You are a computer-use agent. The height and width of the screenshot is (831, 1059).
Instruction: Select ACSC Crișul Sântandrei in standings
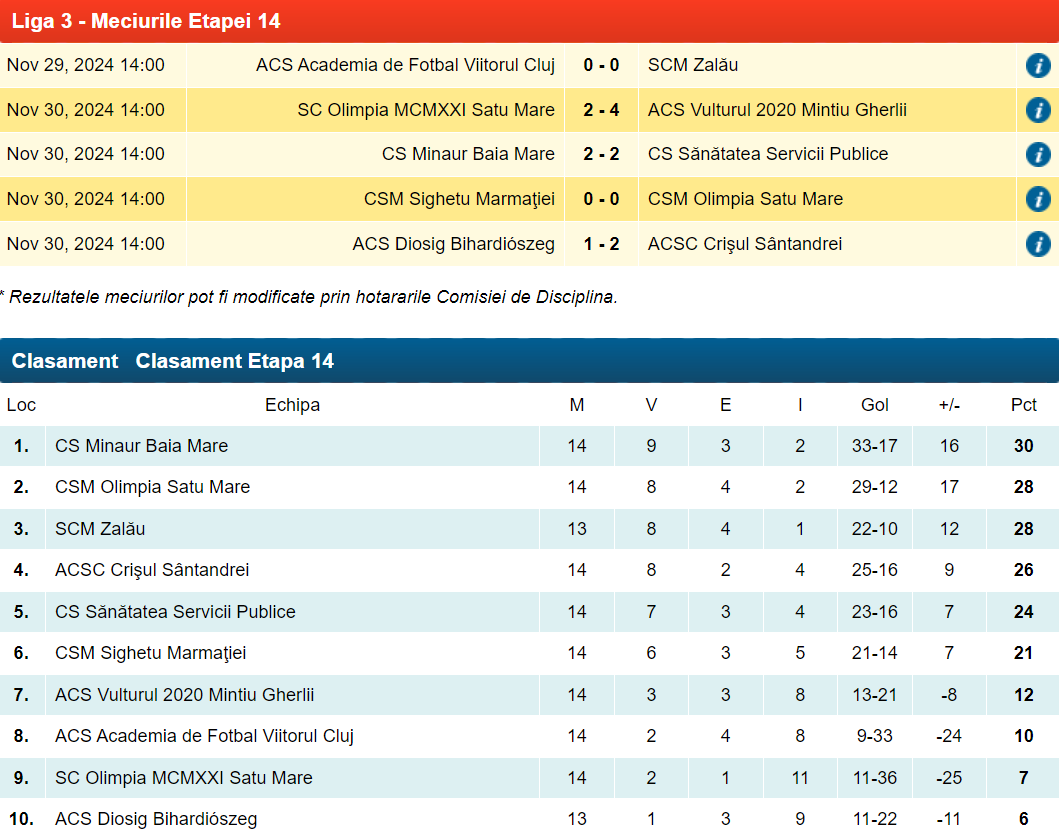[x=152, y=570]
